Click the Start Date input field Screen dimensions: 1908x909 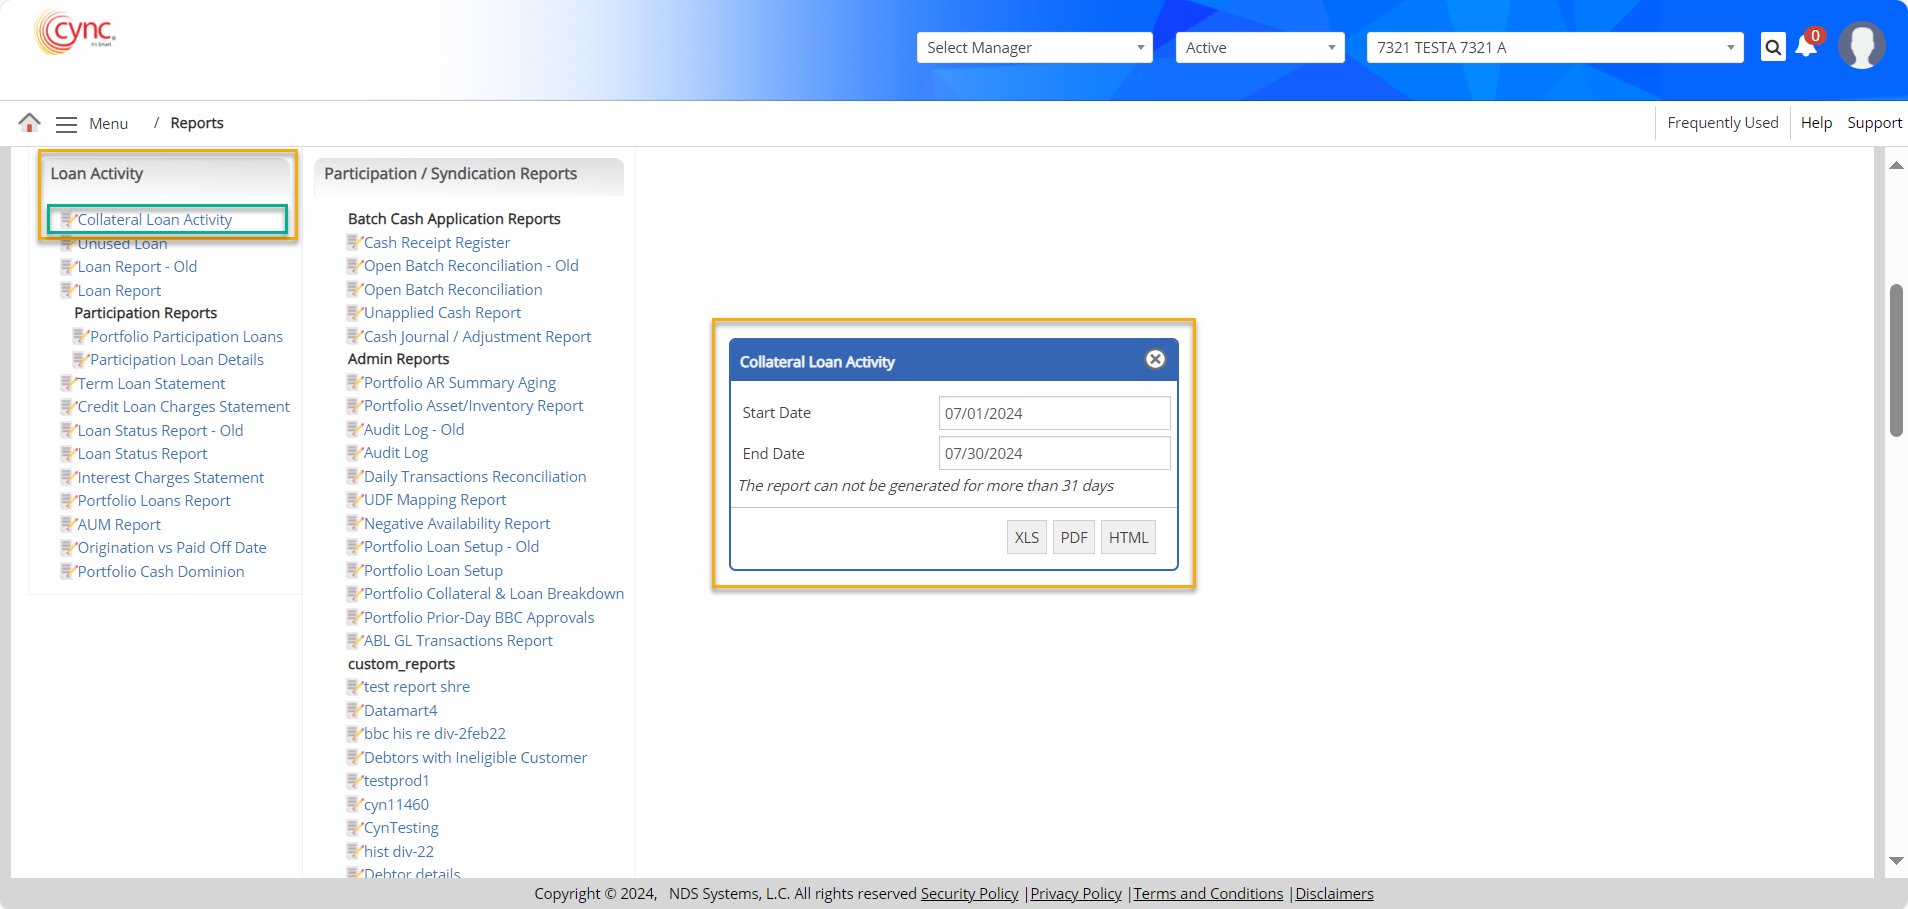click(x=1054, y=413)
